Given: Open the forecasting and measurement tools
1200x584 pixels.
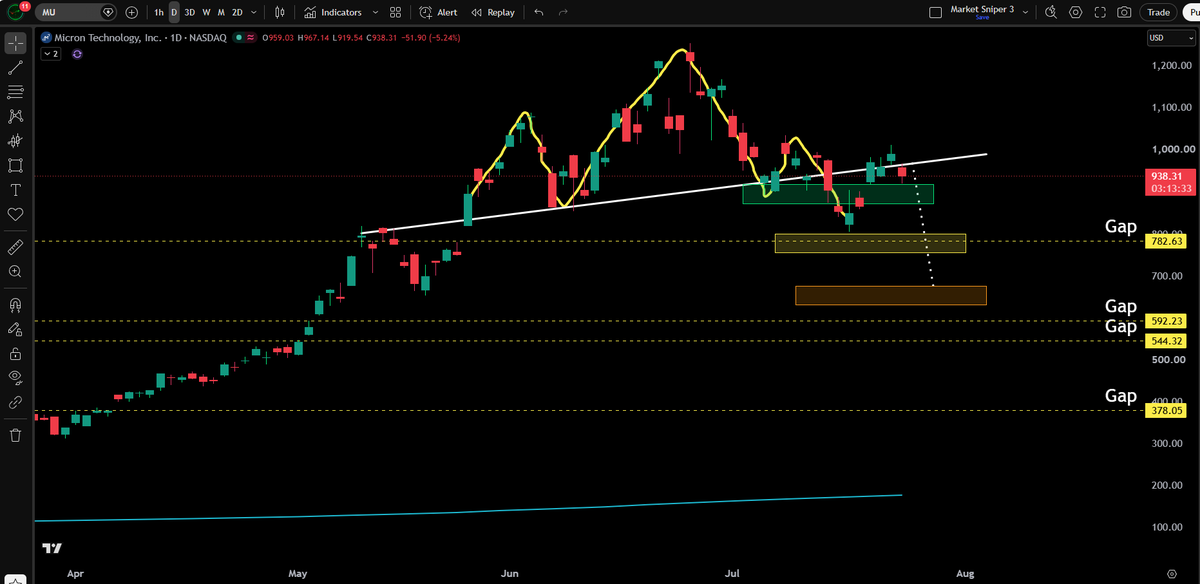Looking at the screenshot, I should point(15,141).
